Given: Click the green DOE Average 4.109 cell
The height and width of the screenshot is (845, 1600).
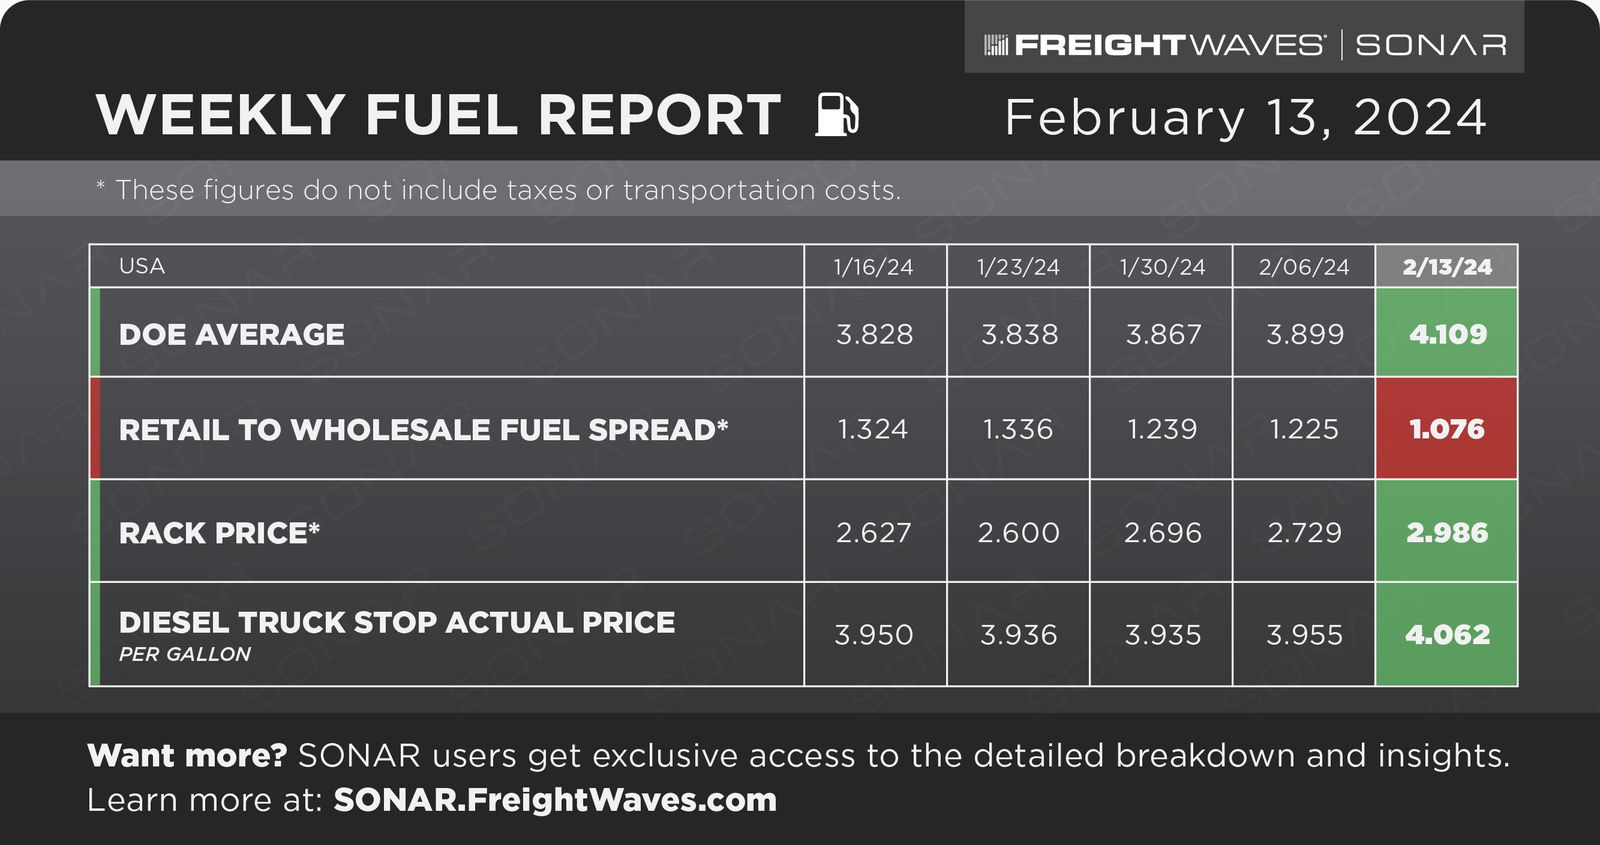Looking at the screenshot, I should 1447,333.
